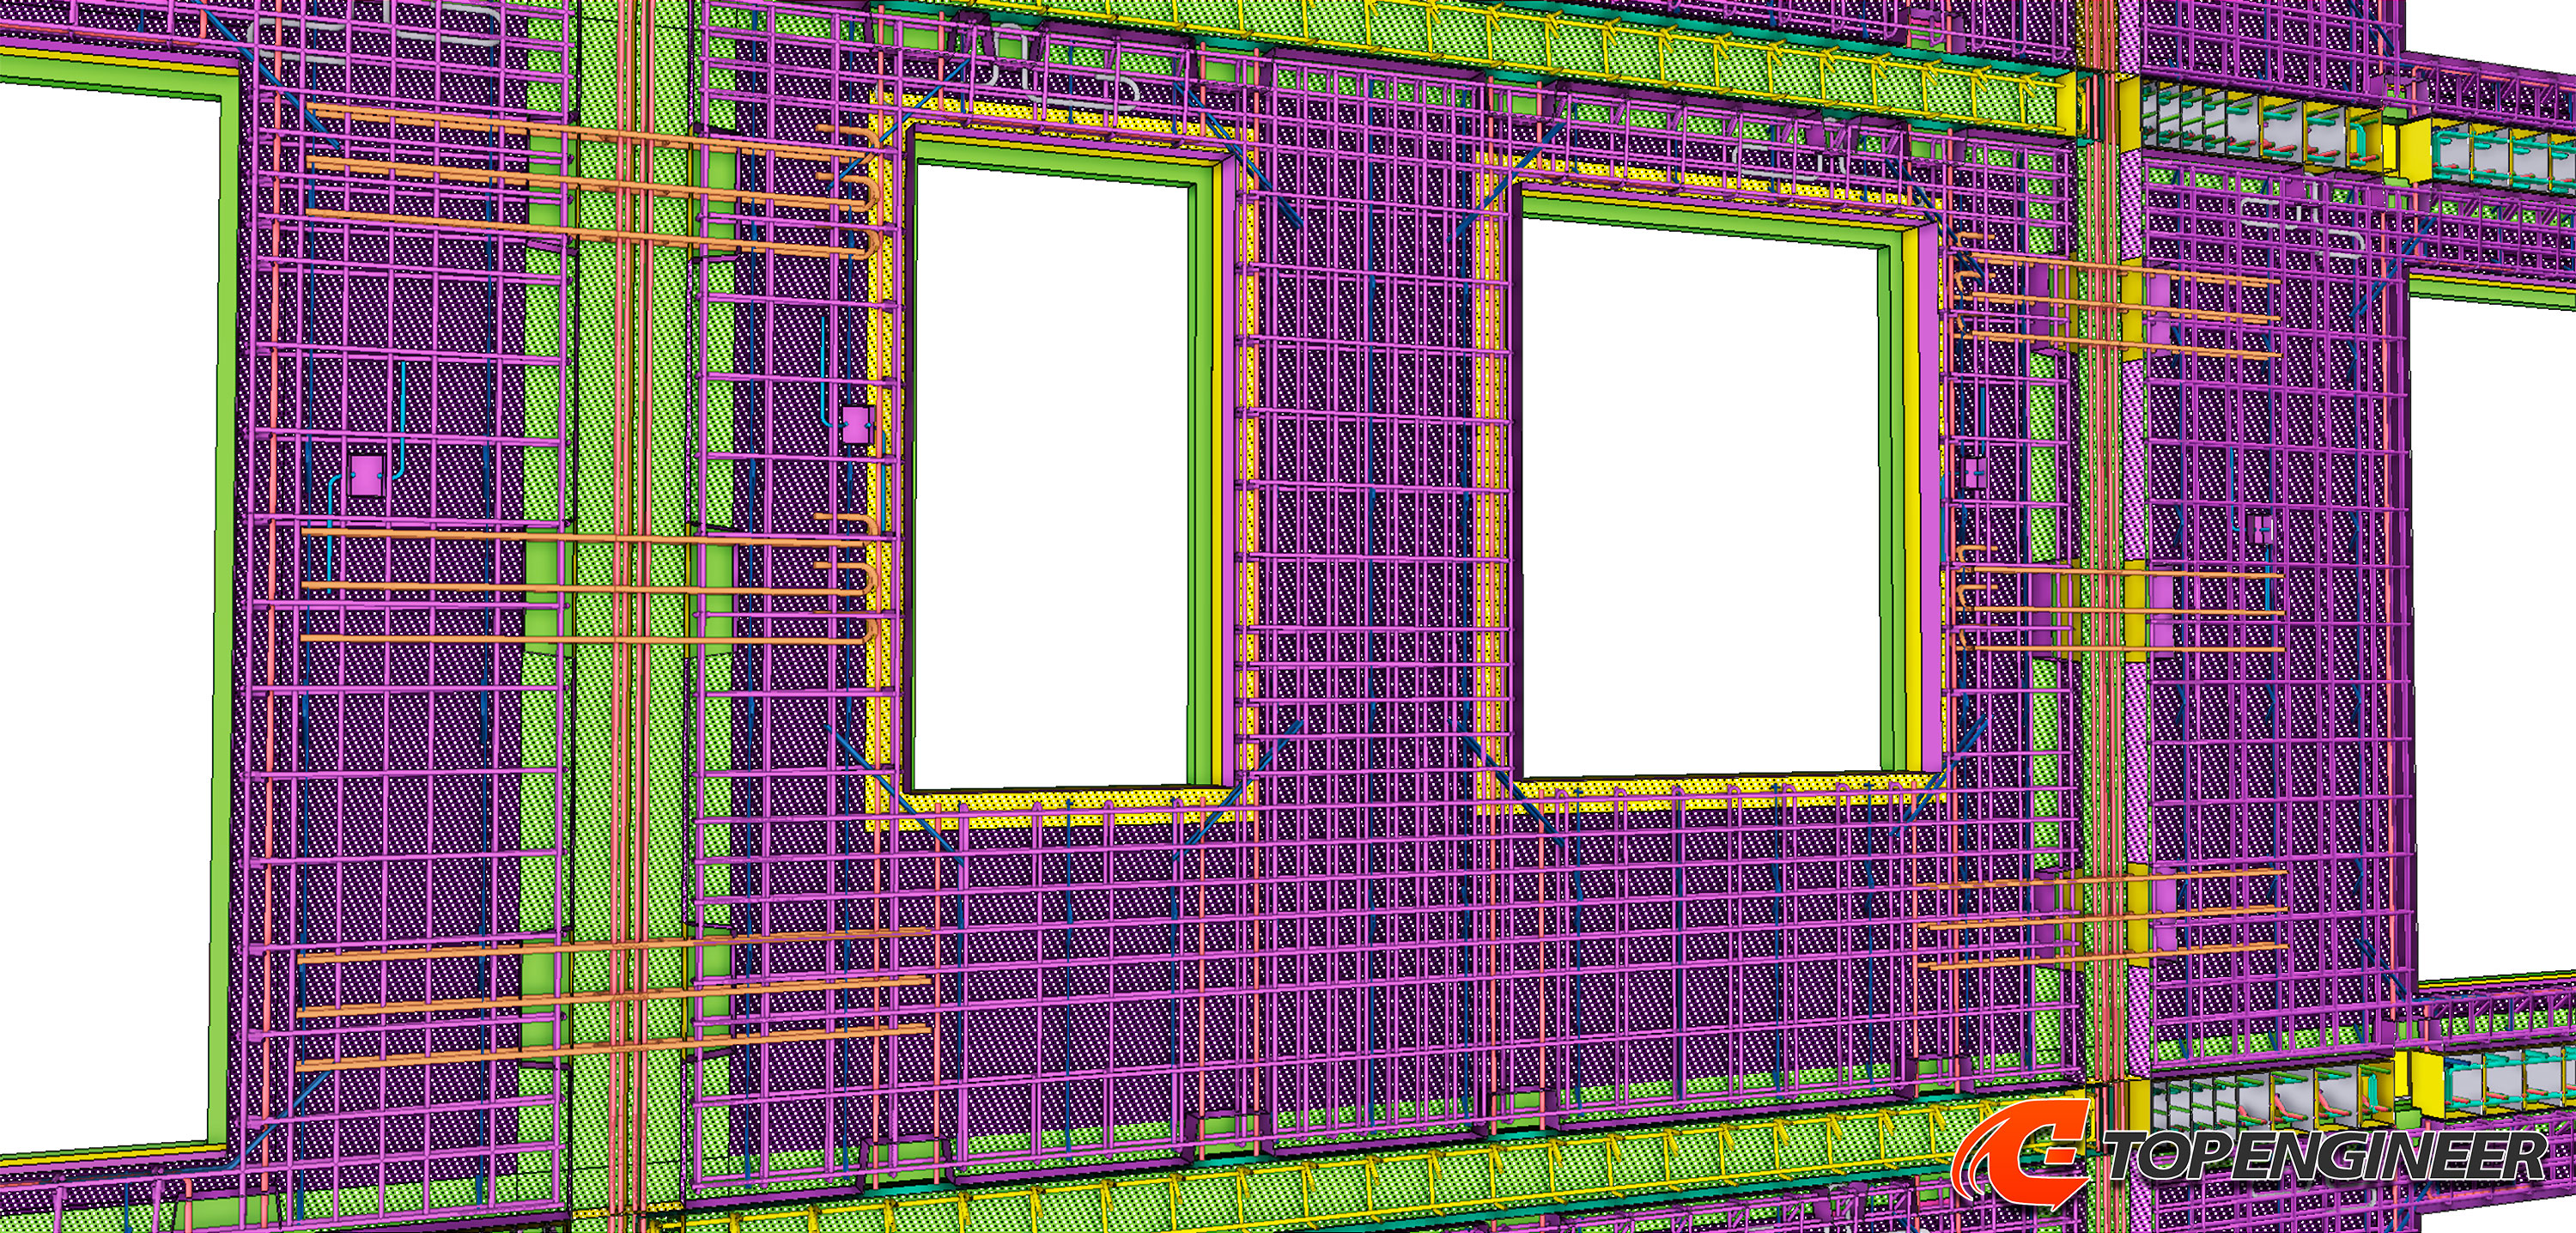
Task: Select the pink embedded box on leftmost wall panel
Action: pyautogui.click(x=366, y=477)
